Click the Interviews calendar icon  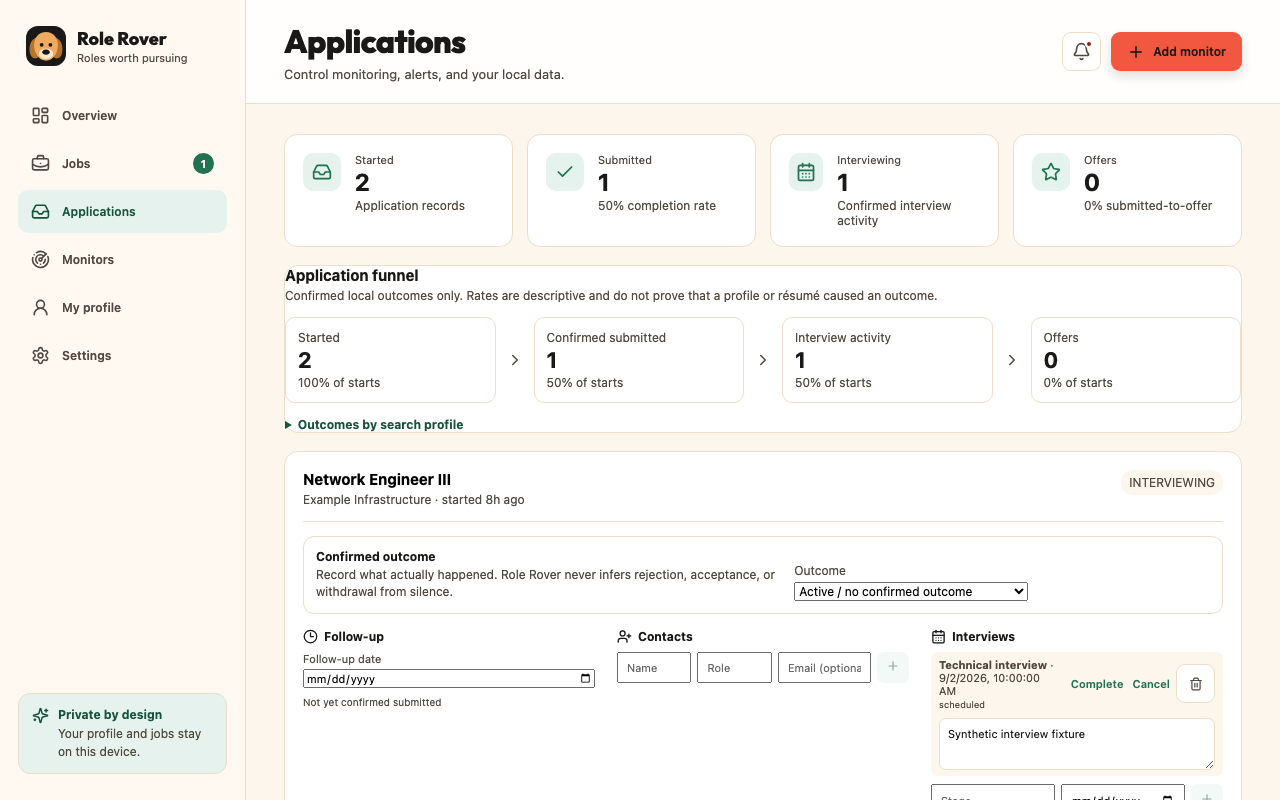click(938, 637)
